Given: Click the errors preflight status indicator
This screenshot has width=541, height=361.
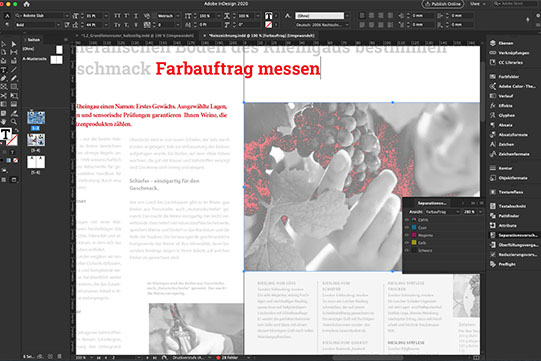Looking at the screenshot, I should pyautogui.click(x=228, y=358).
